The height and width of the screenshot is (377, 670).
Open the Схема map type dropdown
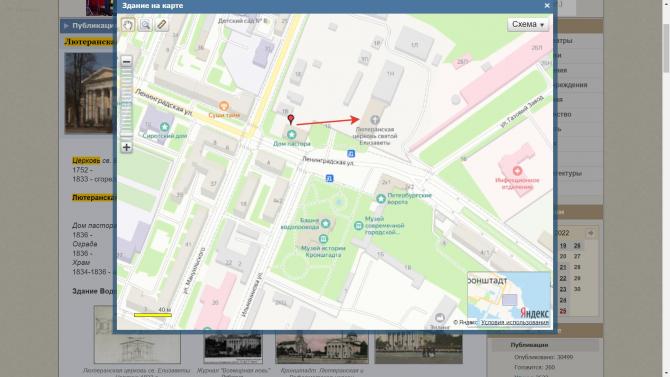[528, 24]
